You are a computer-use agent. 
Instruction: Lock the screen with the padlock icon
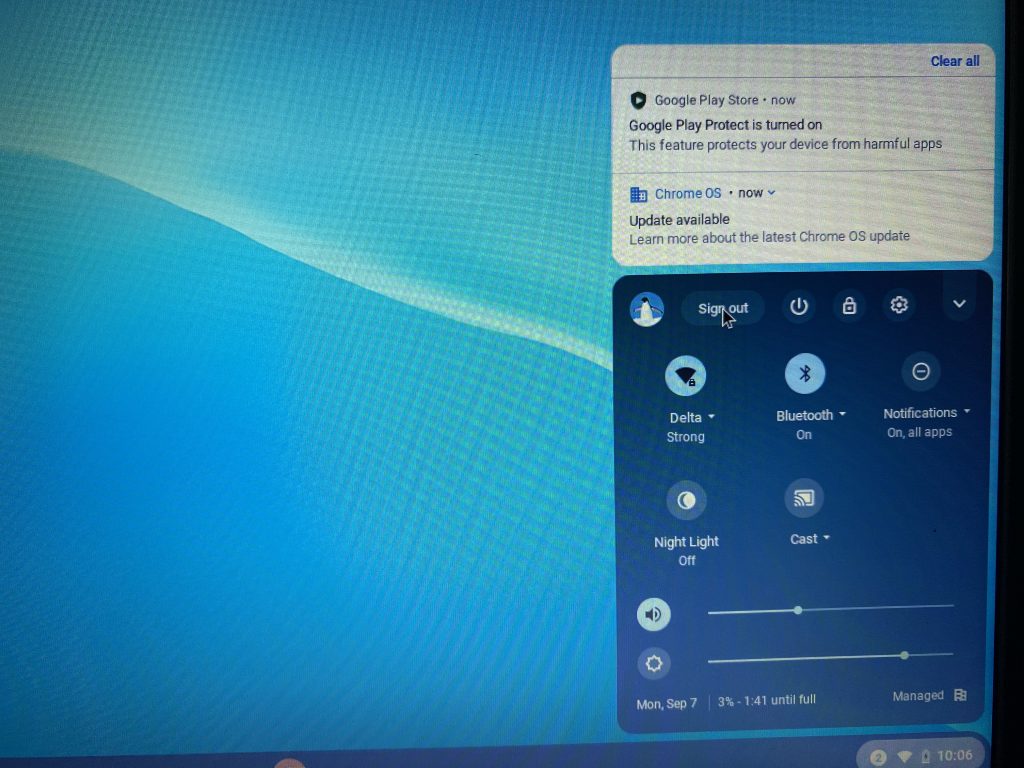tap(849, 306)
